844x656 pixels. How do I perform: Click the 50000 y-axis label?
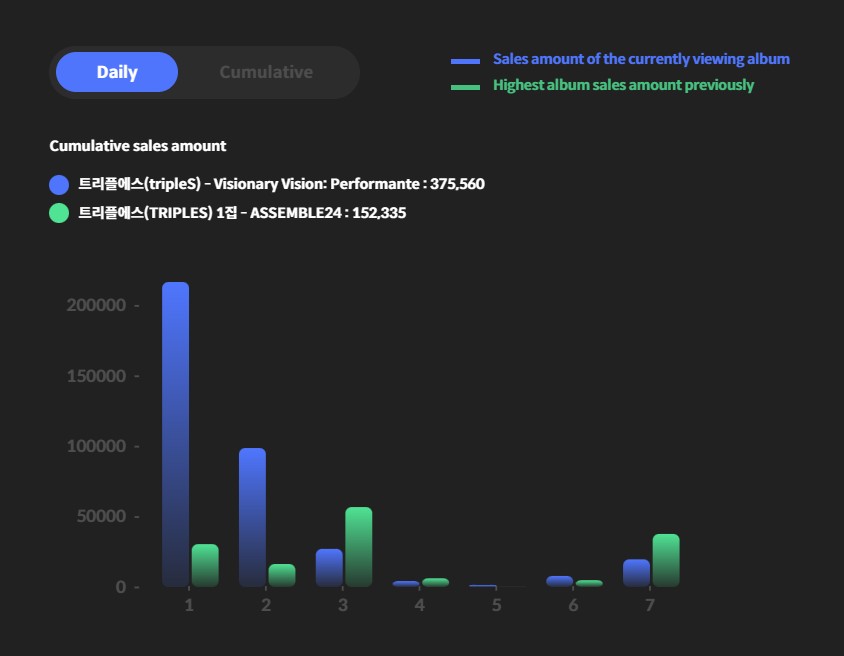click(101, 516)
